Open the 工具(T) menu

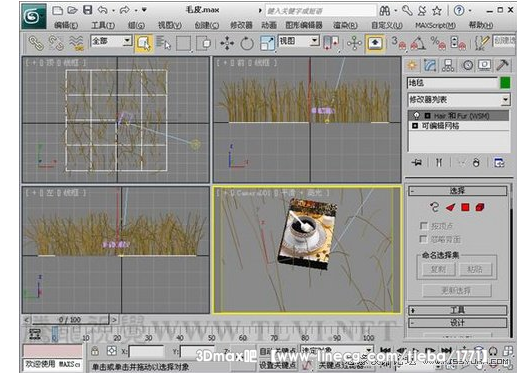pyautogui.click(x=103, y=25)
